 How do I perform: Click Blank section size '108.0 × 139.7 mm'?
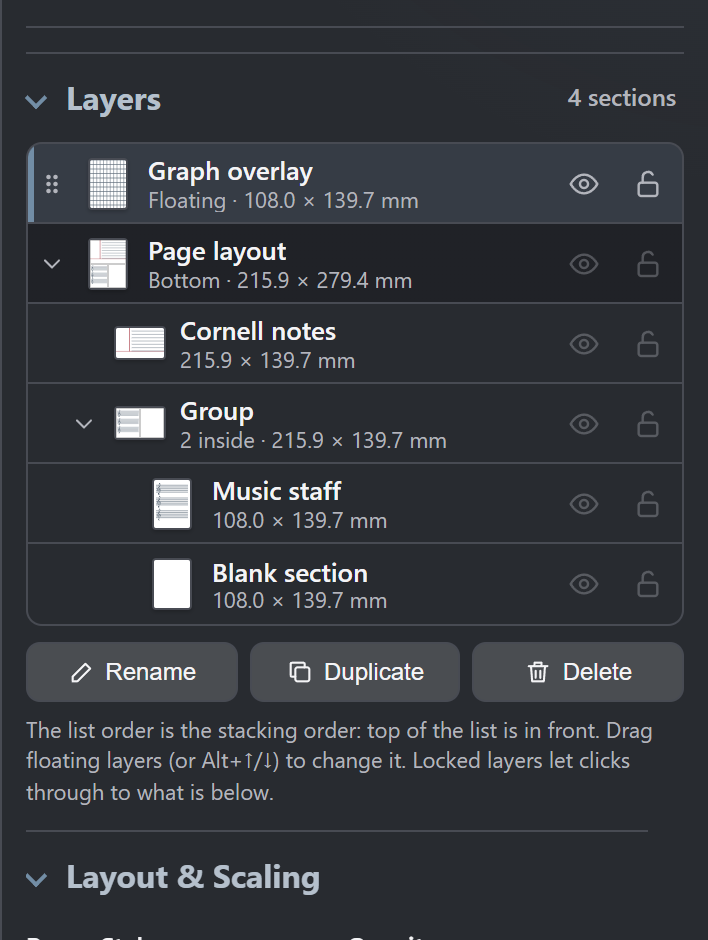tap(300, 600)
